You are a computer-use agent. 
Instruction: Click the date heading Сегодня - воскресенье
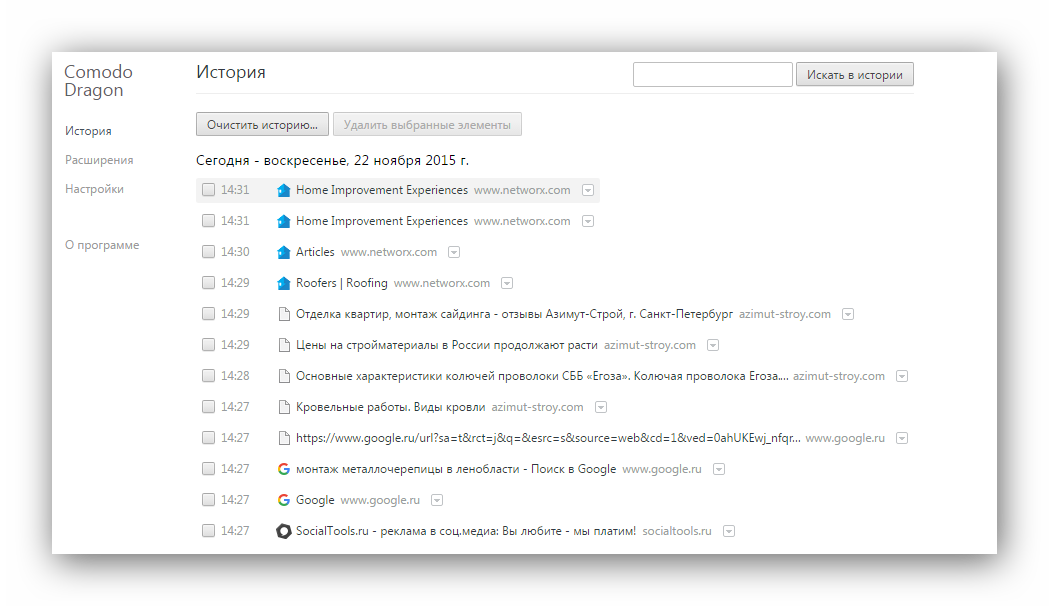pyautogui.click(x=332, y=161)
